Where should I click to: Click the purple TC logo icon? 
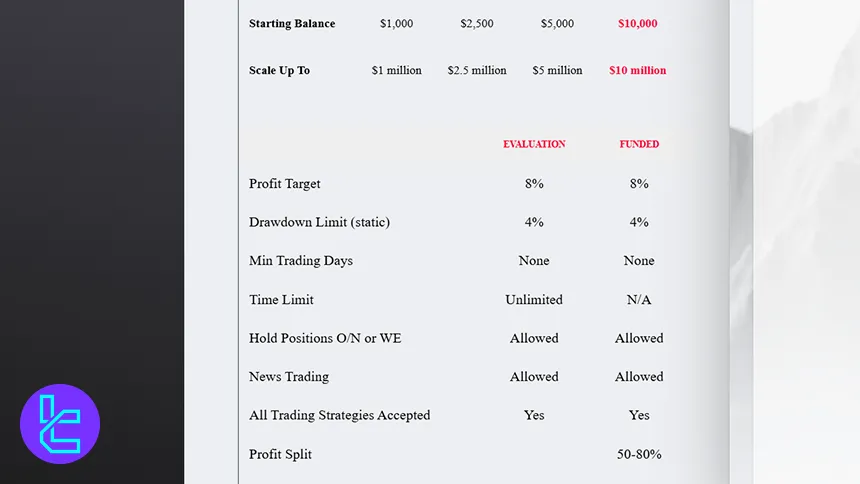coord(60,424)
